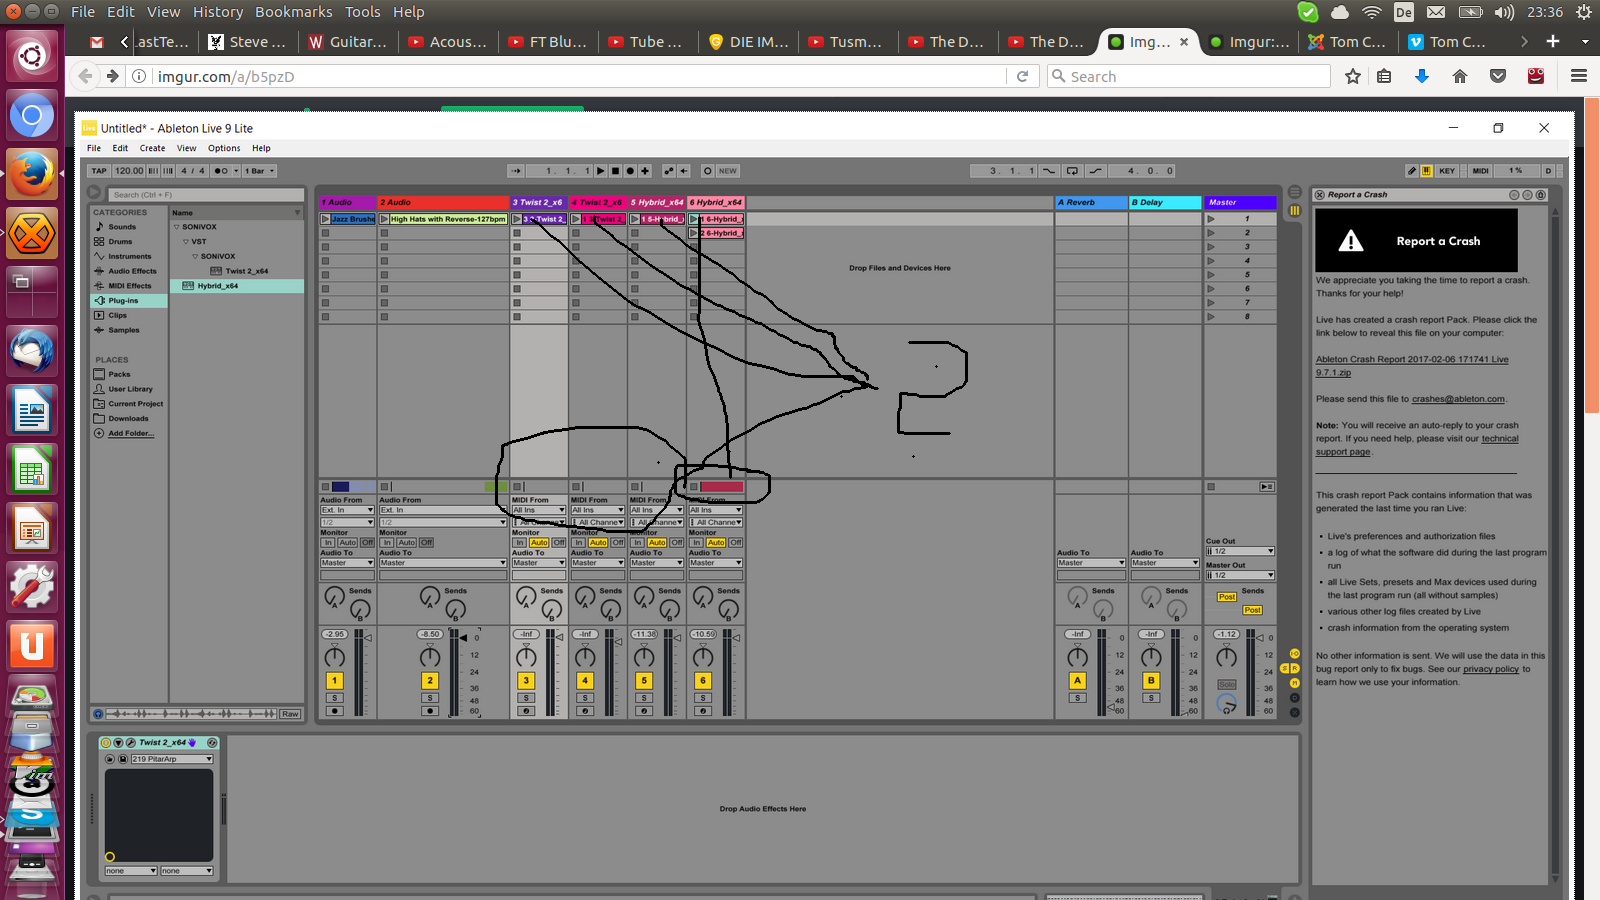The image size is (1600, 900).
Task: Open the 1 Bar quantization dropdown
Action: (260, 171)
